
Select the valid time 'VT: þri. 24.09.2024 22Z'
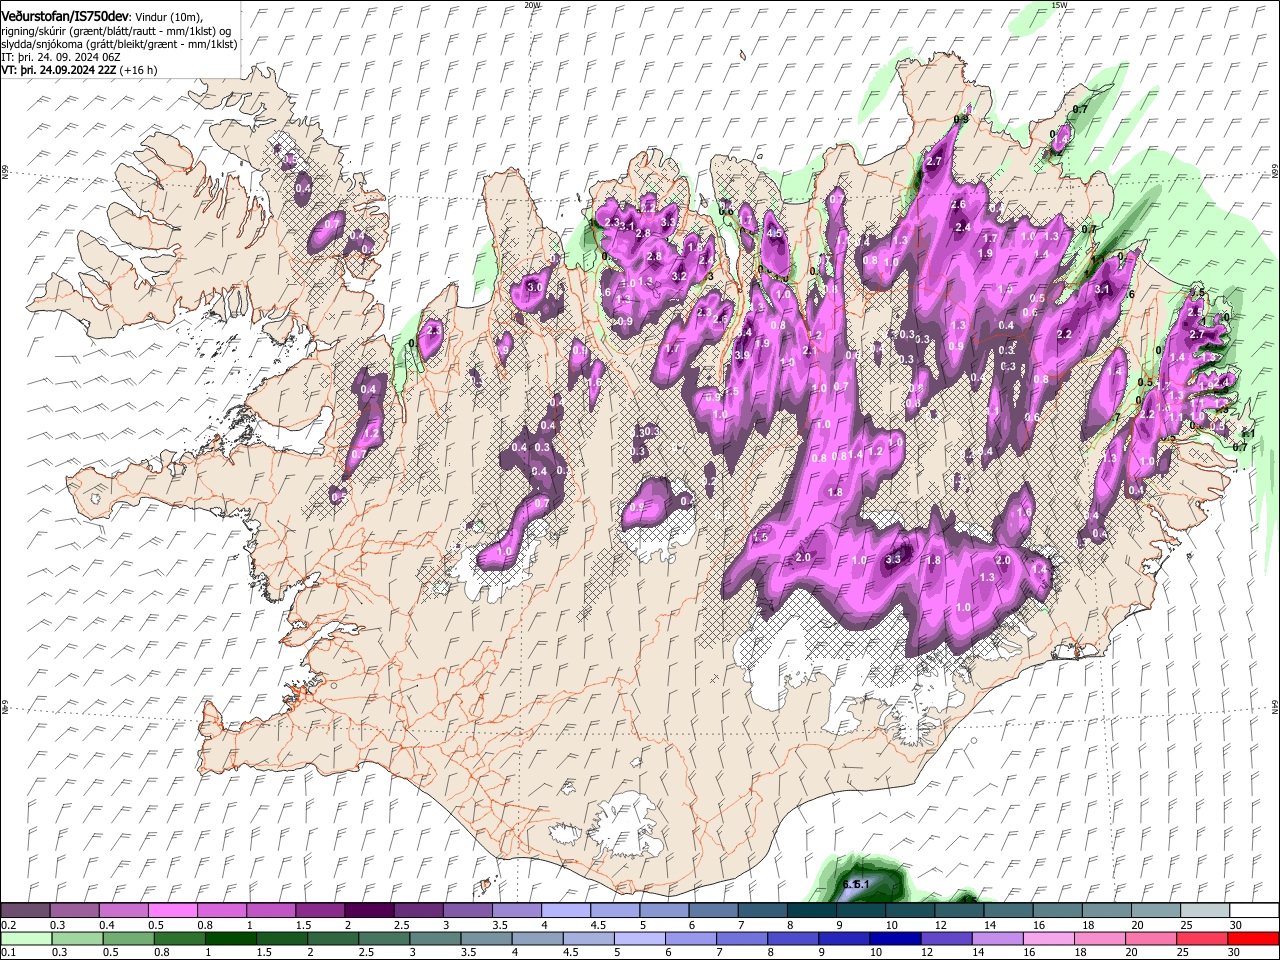pyautogui.click(x=59, y=70)
